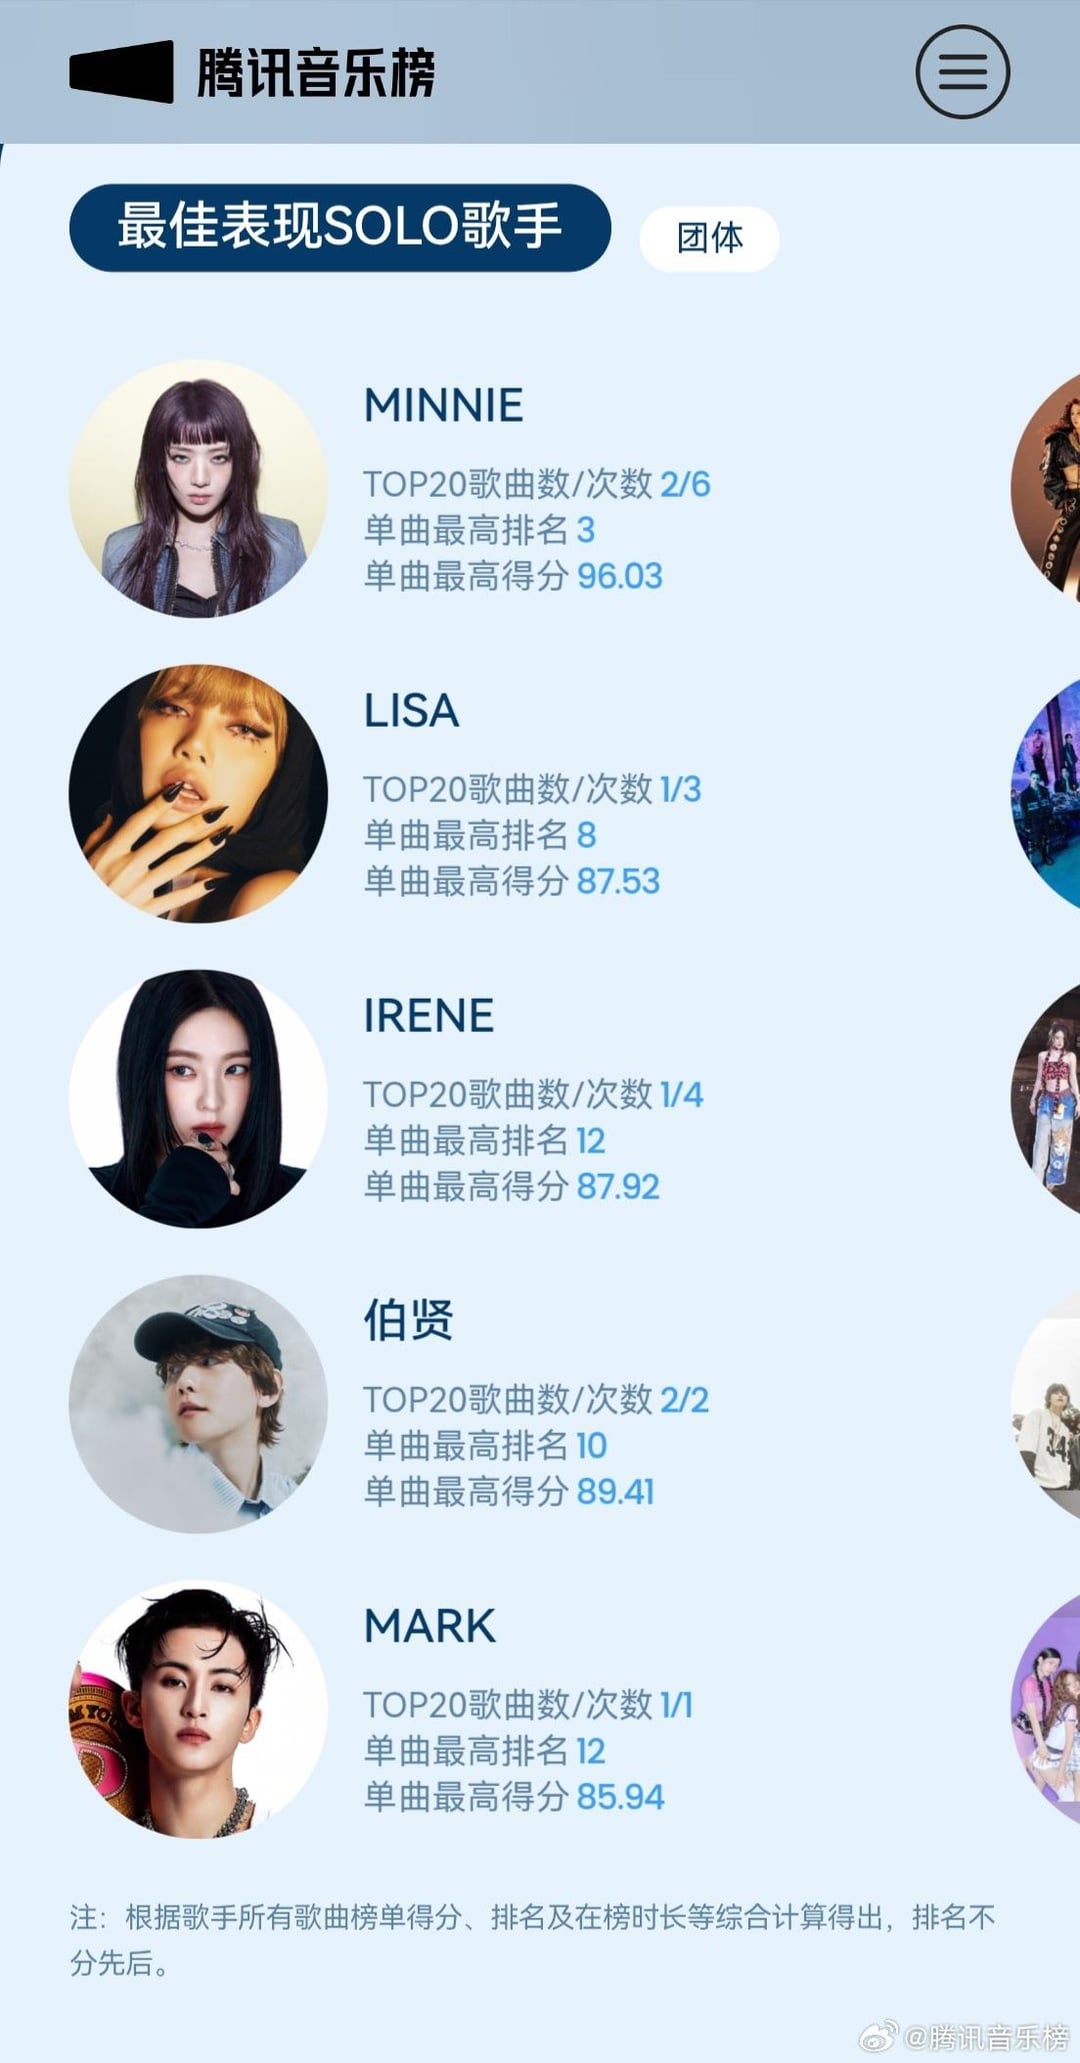The image size is (1080, 2063).
Task: Click MINNIE's top score 96.03
Action: point(620,576)
